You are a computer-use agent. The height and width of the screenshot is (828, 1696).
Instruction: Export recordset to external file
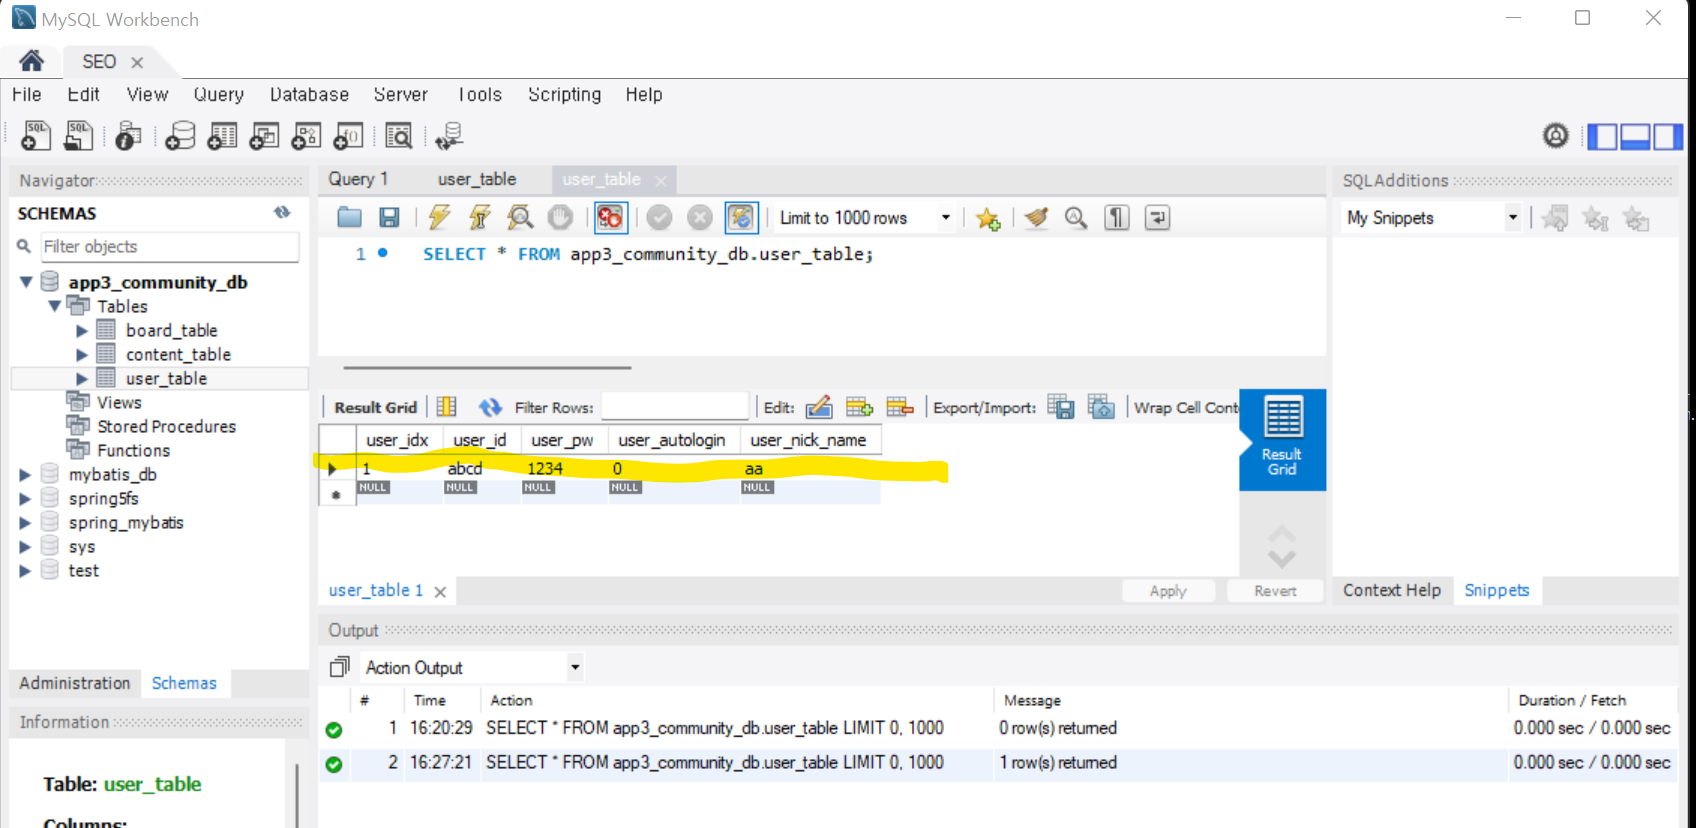(x=1061, y=407)
